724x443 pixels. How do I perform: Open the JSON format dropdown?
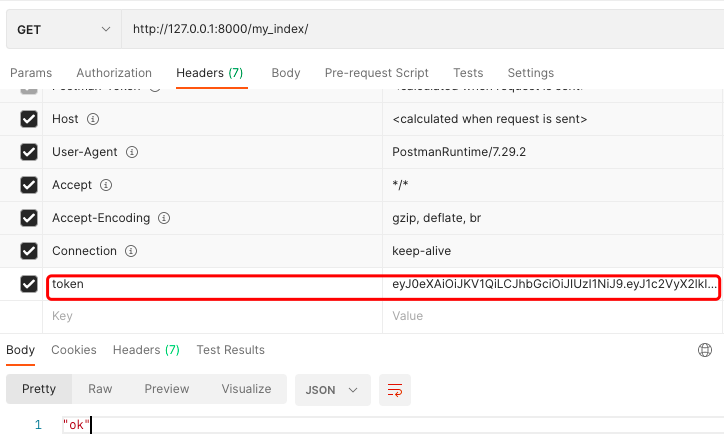pyautogui.click(x=332, y=389)
